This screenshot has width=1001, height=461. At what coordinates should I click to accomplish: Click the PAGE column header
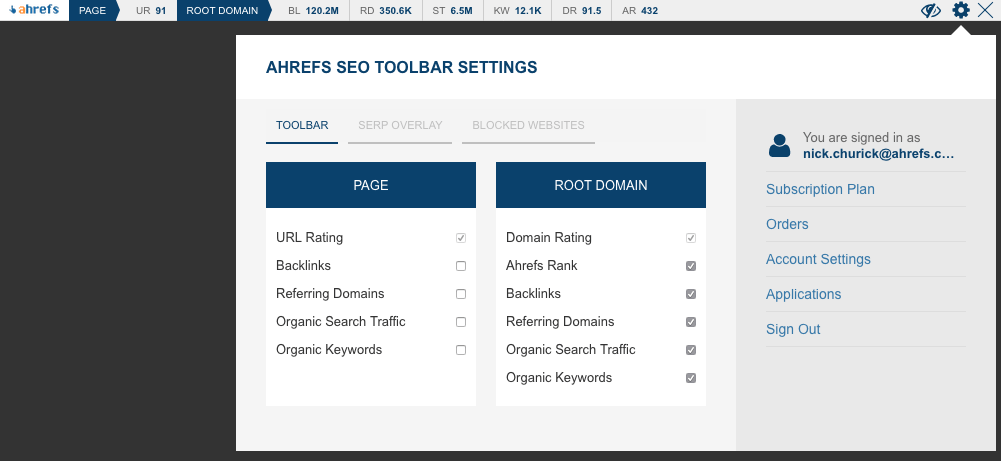[x=371, y=185]
